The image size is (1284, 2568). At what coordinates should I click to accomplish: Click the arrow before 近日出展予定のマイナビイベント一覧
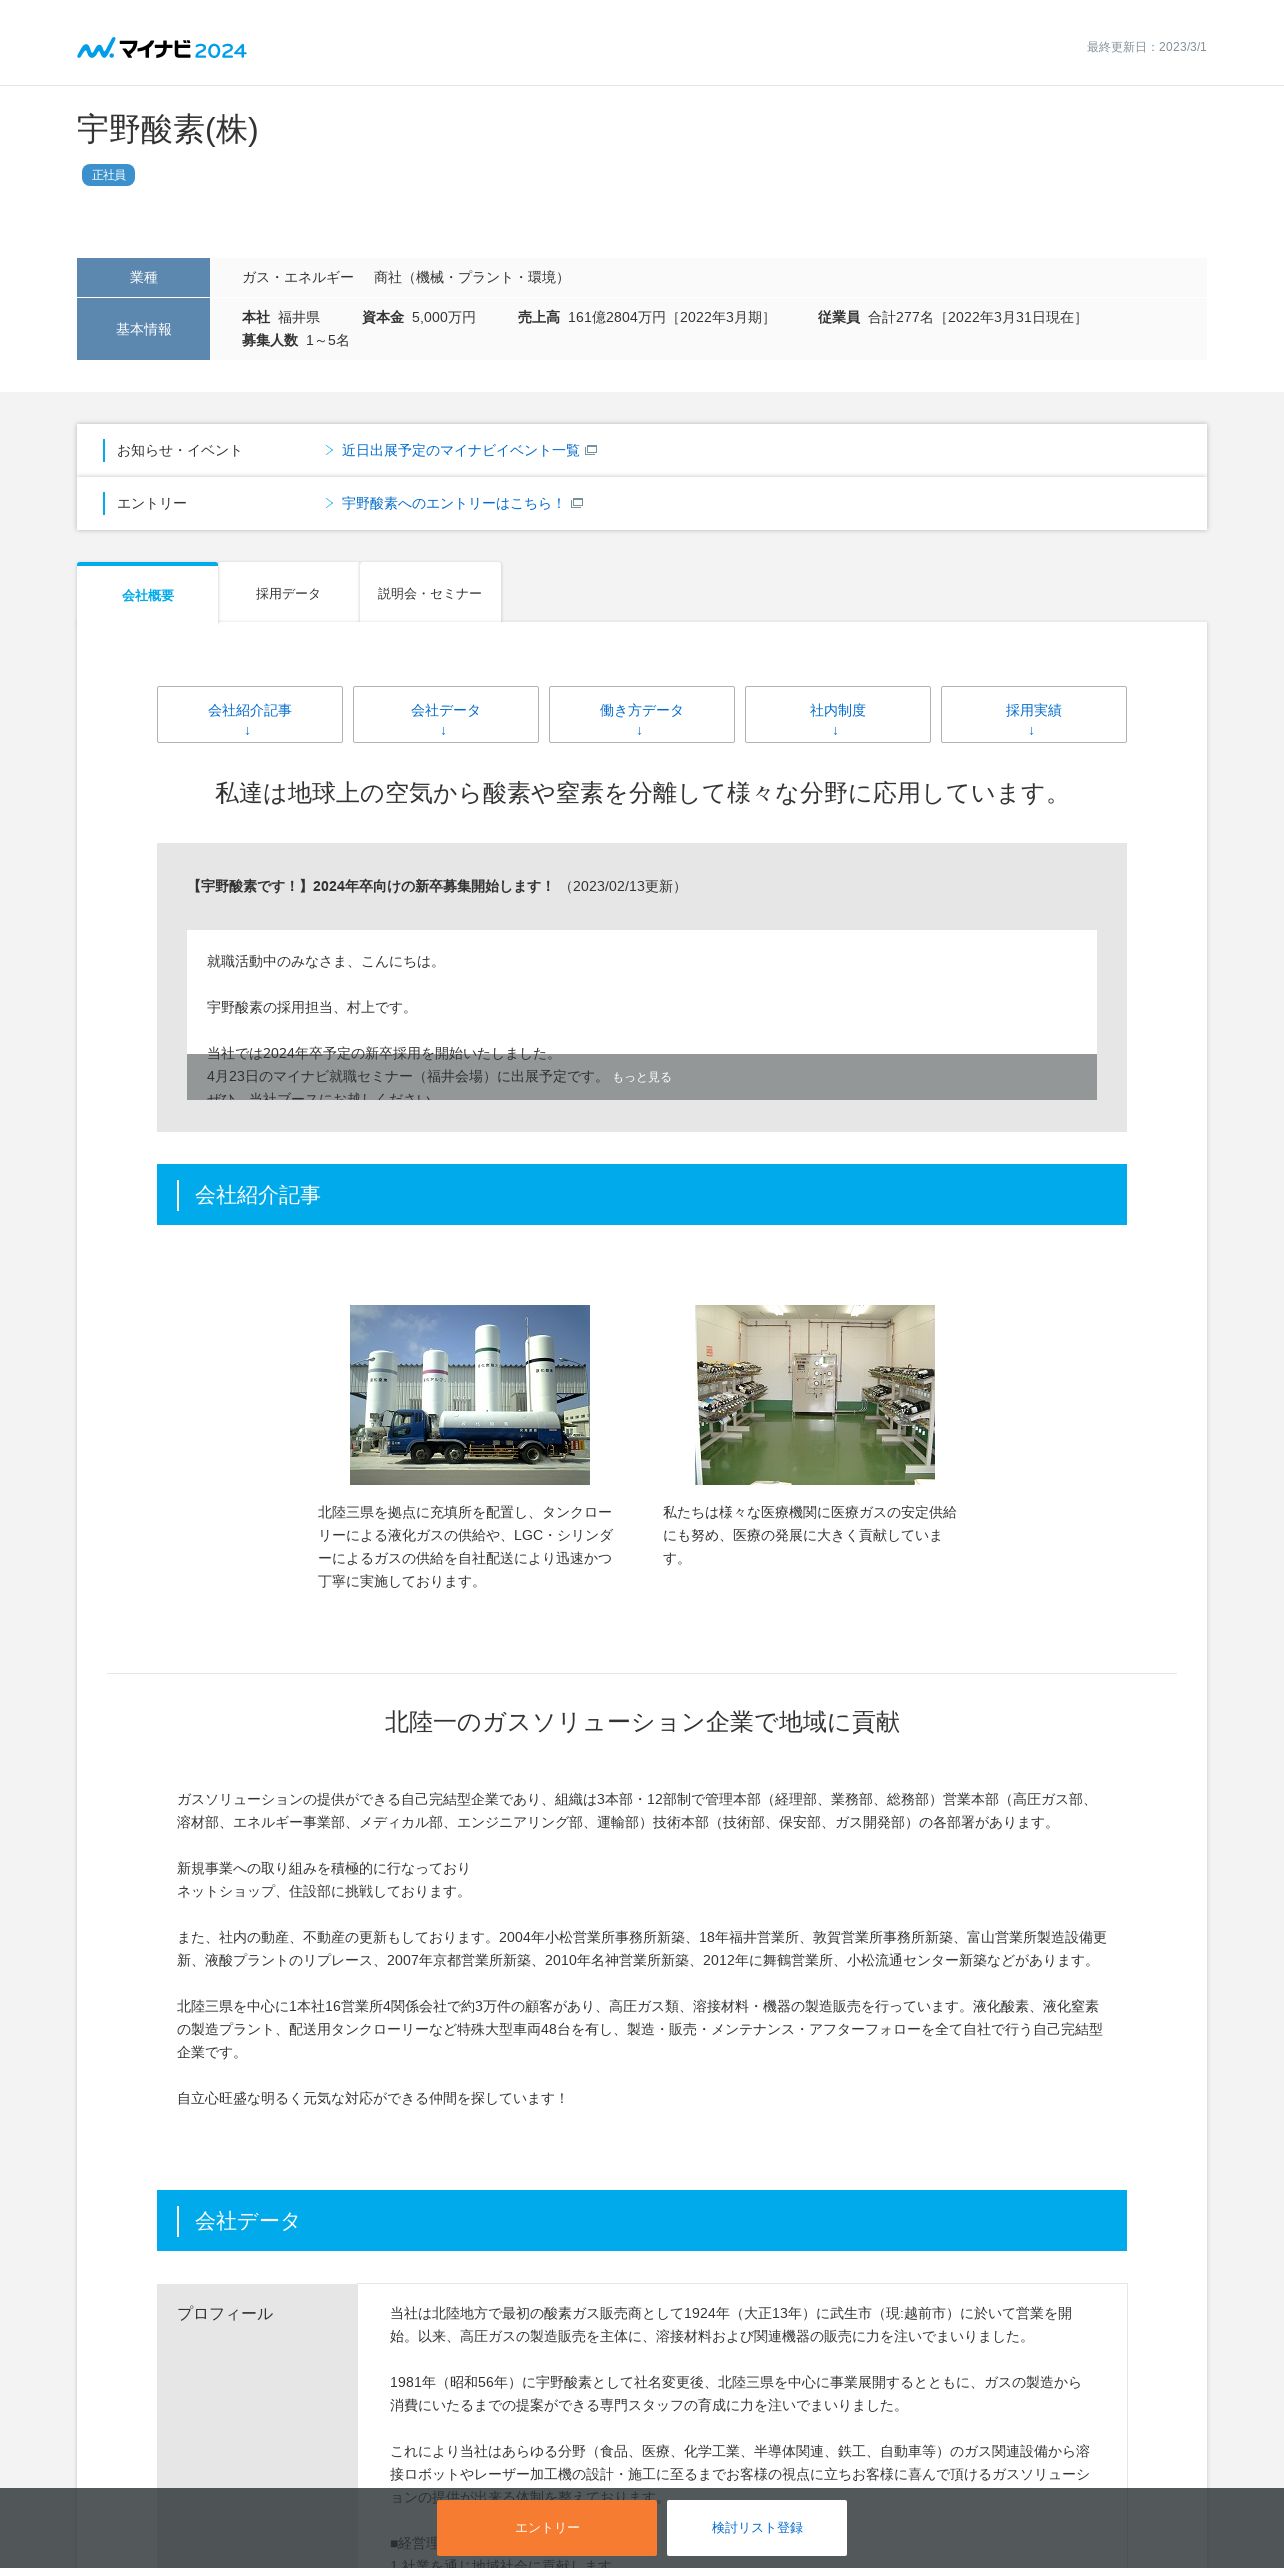329,450
